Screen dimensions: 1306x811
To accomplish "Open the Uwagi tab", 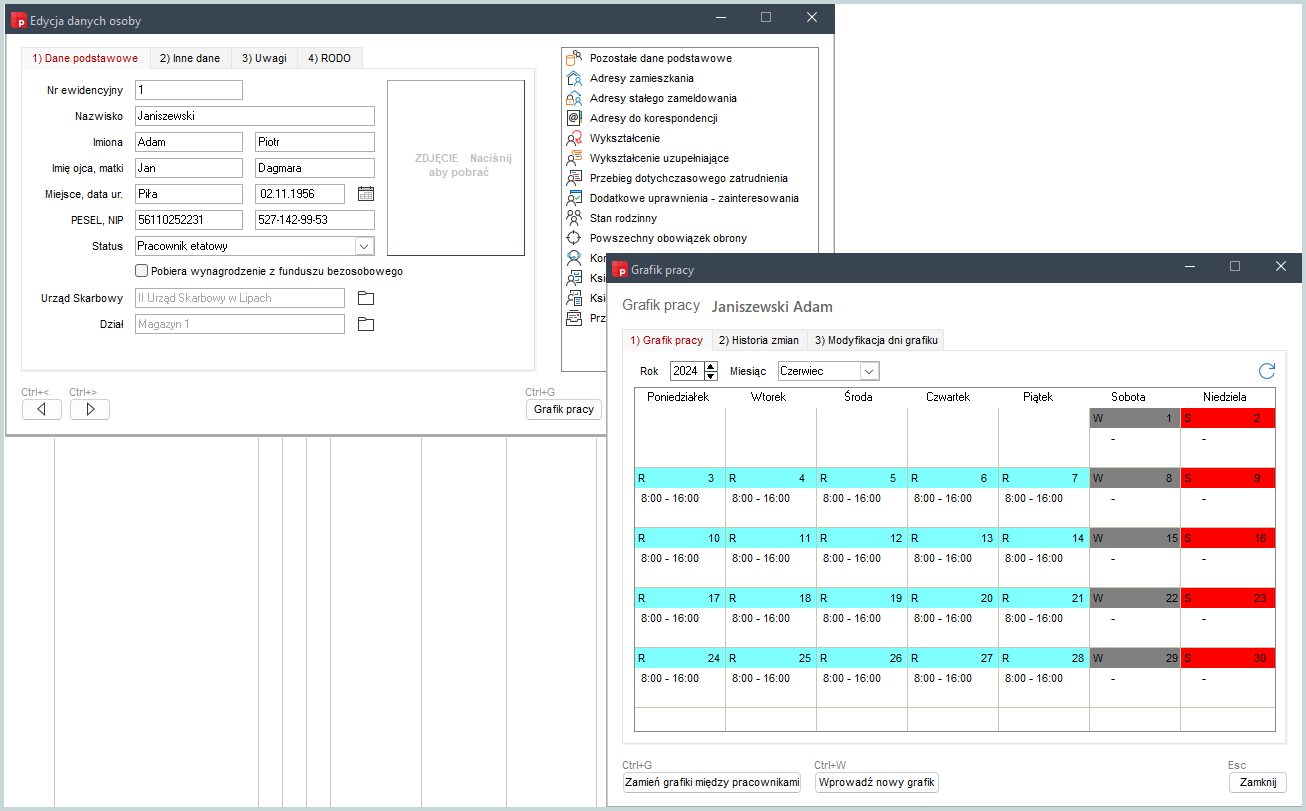I will click(x=264, y=58).
